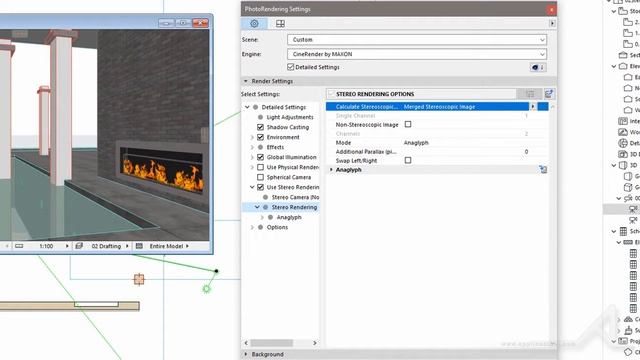The height and width of the screenshot is (360, 640).
Task: Select Stereo Camera in settings tree
Action: 296,197
